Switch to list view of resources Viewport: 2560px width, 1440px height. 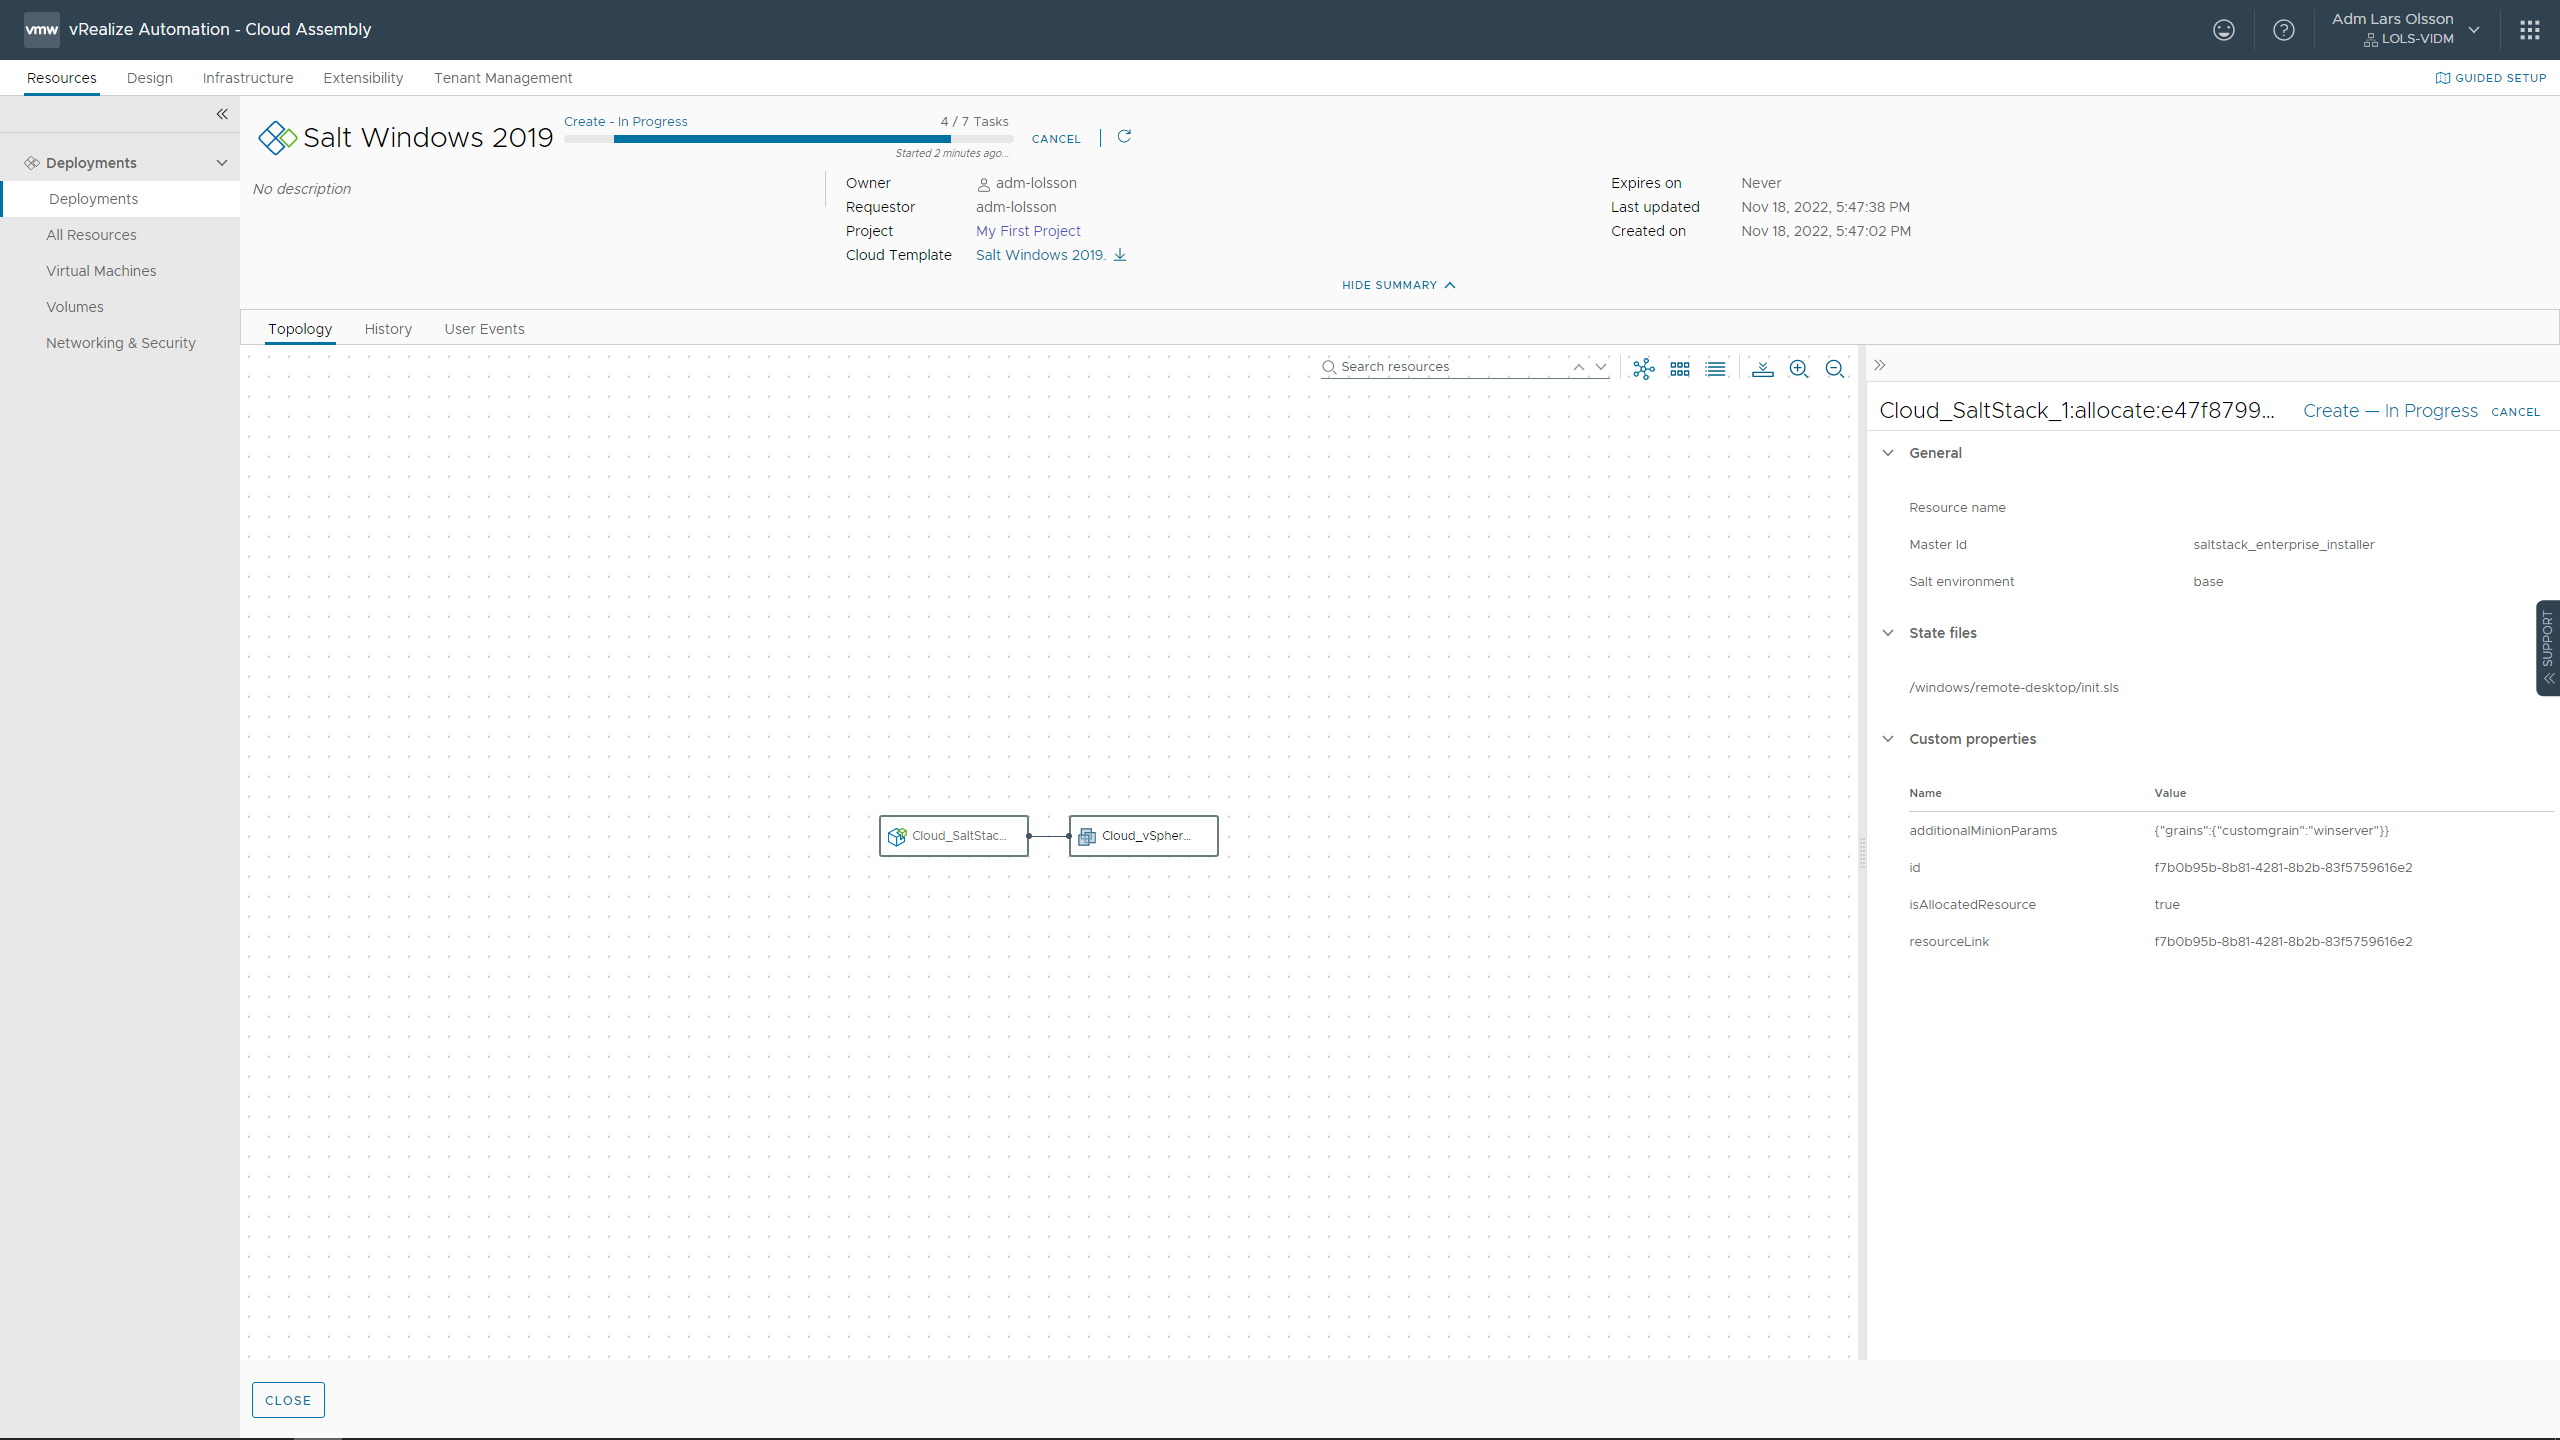[x=1716, y=368]
